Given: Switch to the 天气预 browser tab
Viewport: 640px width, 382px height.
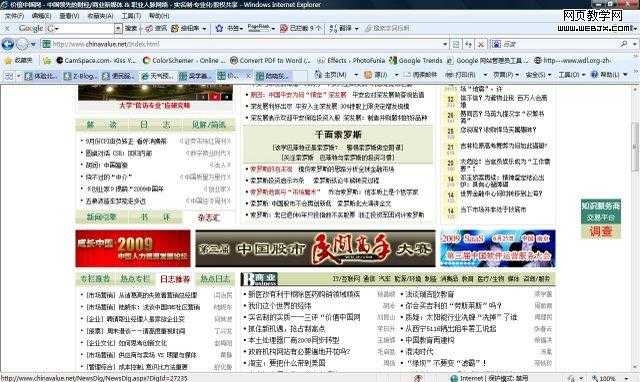Looking at the screenshot, I should (x=157, y=76).
